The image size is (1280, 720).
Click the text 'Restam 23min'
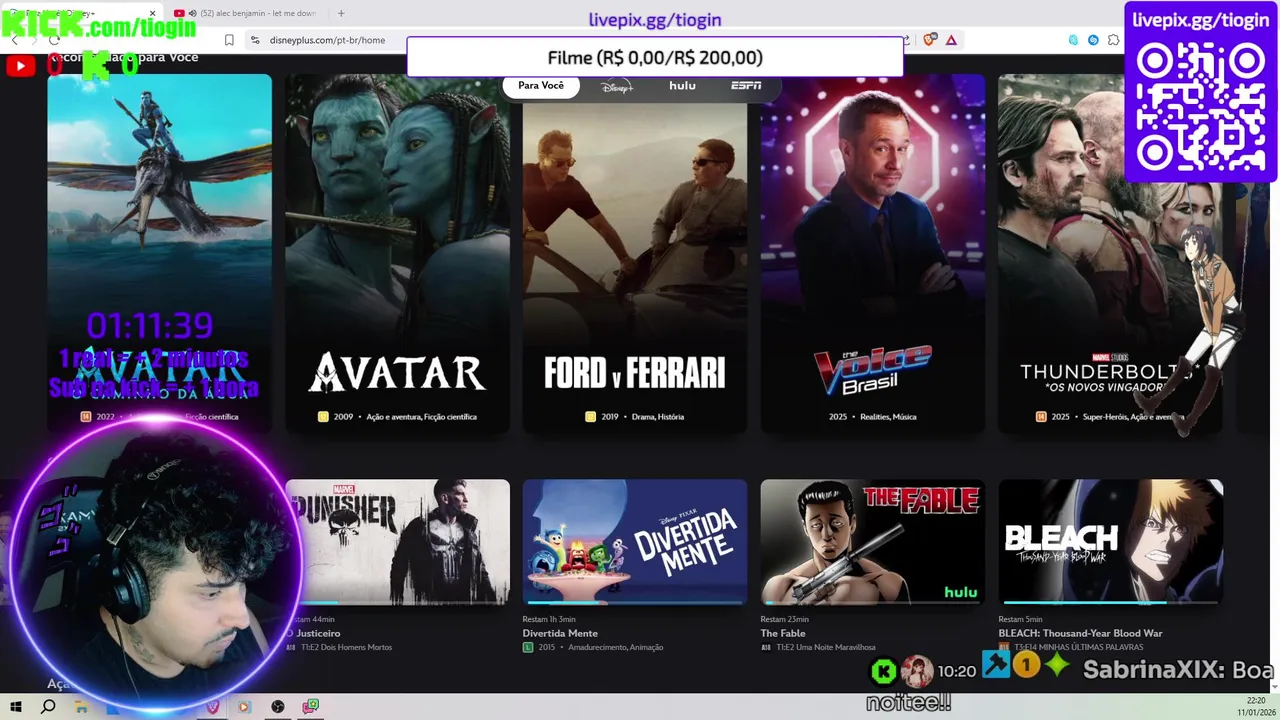click(785, 619)
